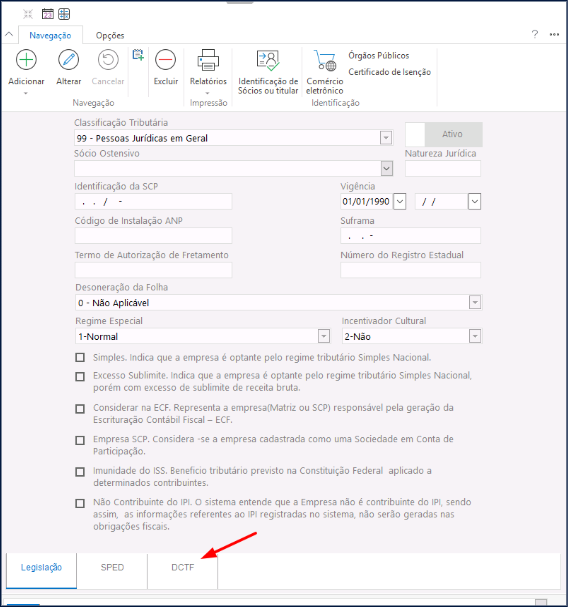Click the red Excluir minus icon
This screenshot has width=568, height=607.
click(165, 60)
